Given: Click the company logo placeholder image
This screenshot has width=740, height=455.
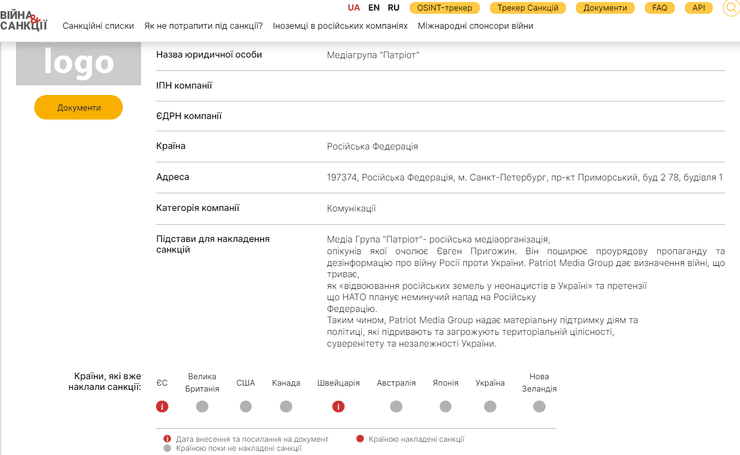Looking at the screenshot, I should pyautogui.click(x=79, y=64).
